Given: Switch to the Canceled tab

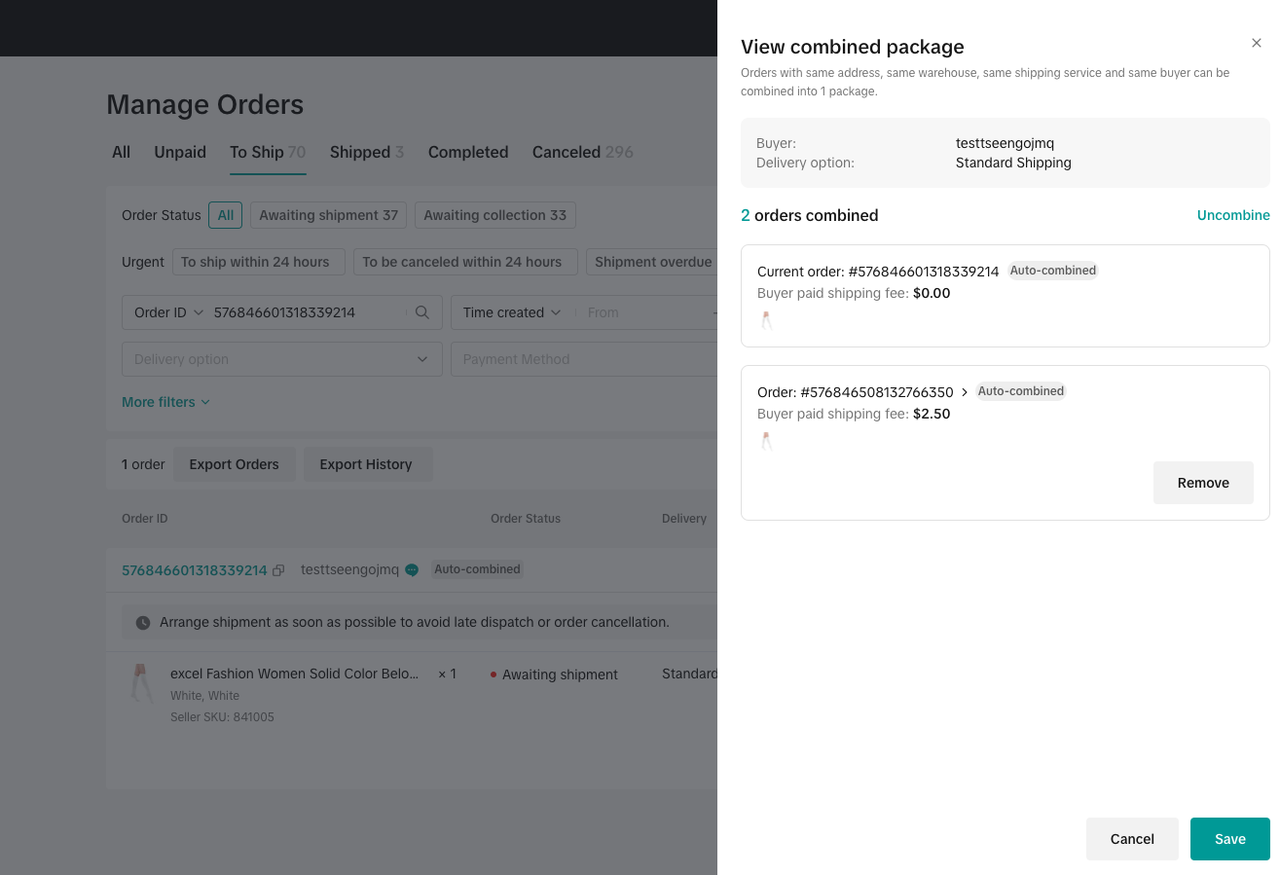Looking at the screenshot, I should pos(582,152).
